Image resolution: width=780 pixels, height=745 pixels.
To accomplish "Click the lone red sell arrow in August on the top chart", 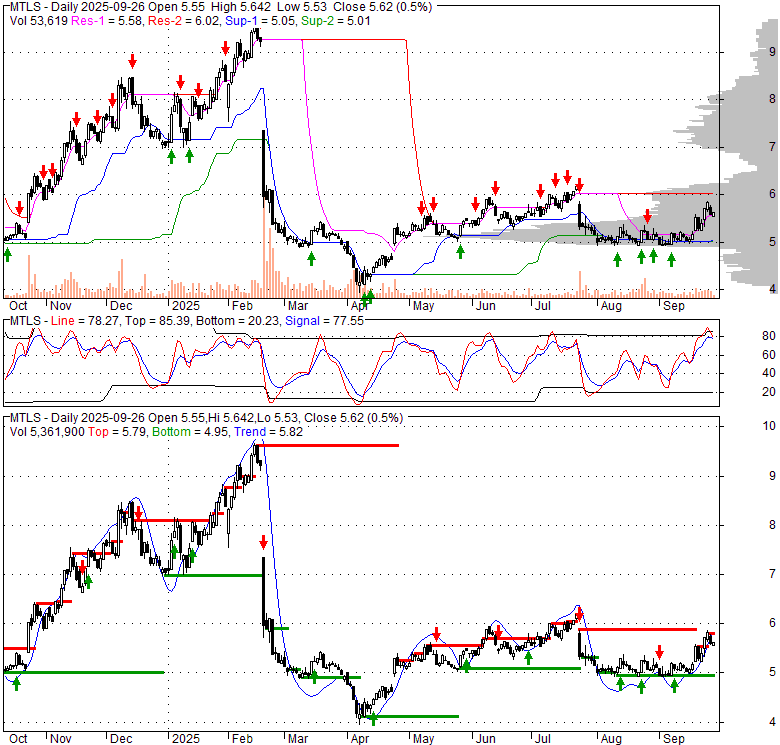I will pyautogui.click(x=647, y=216).
